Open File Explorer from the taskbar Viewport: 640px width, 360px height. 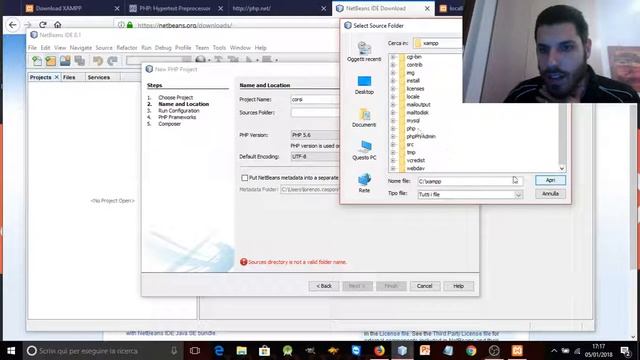pyautogui.click(x=242, y=351)
